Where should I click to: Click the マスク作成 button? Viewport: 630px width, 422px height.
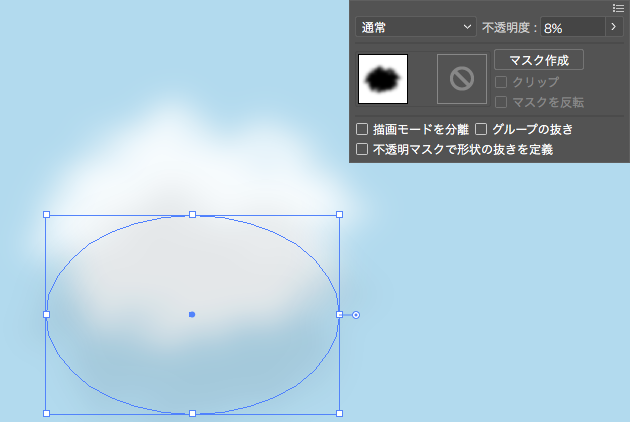(539, 60)
